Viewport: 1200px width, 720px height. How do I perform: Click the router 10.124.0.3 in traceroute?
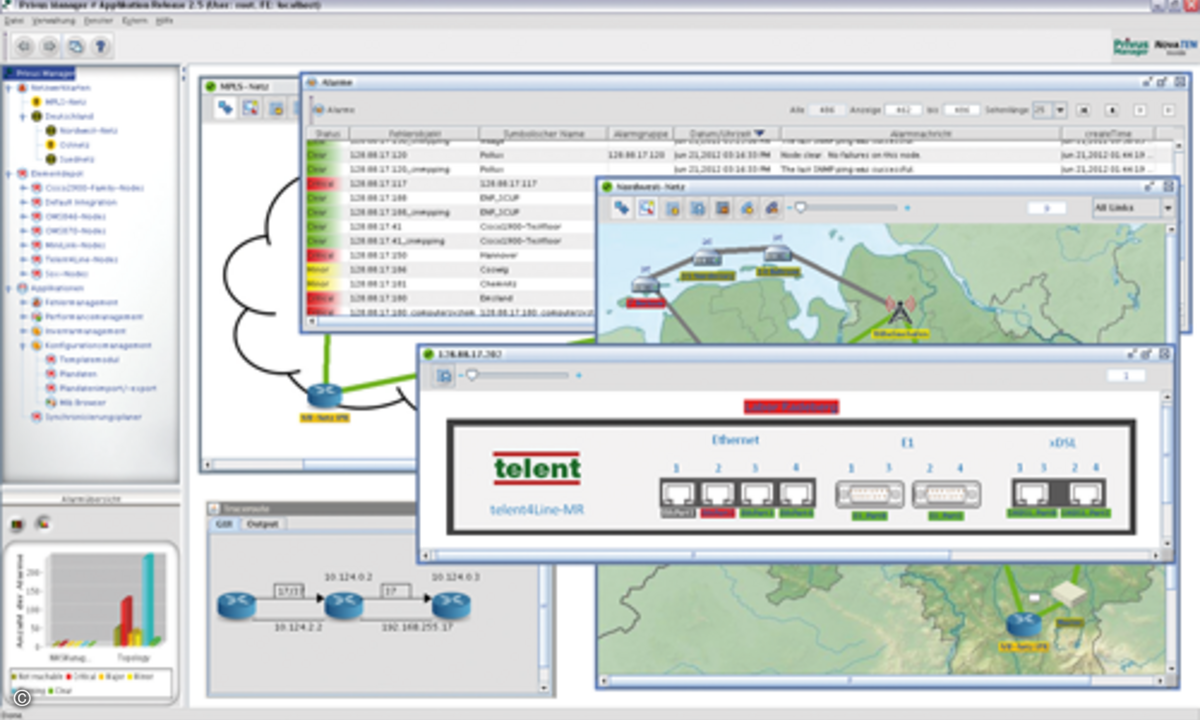[x=450, y=604]
